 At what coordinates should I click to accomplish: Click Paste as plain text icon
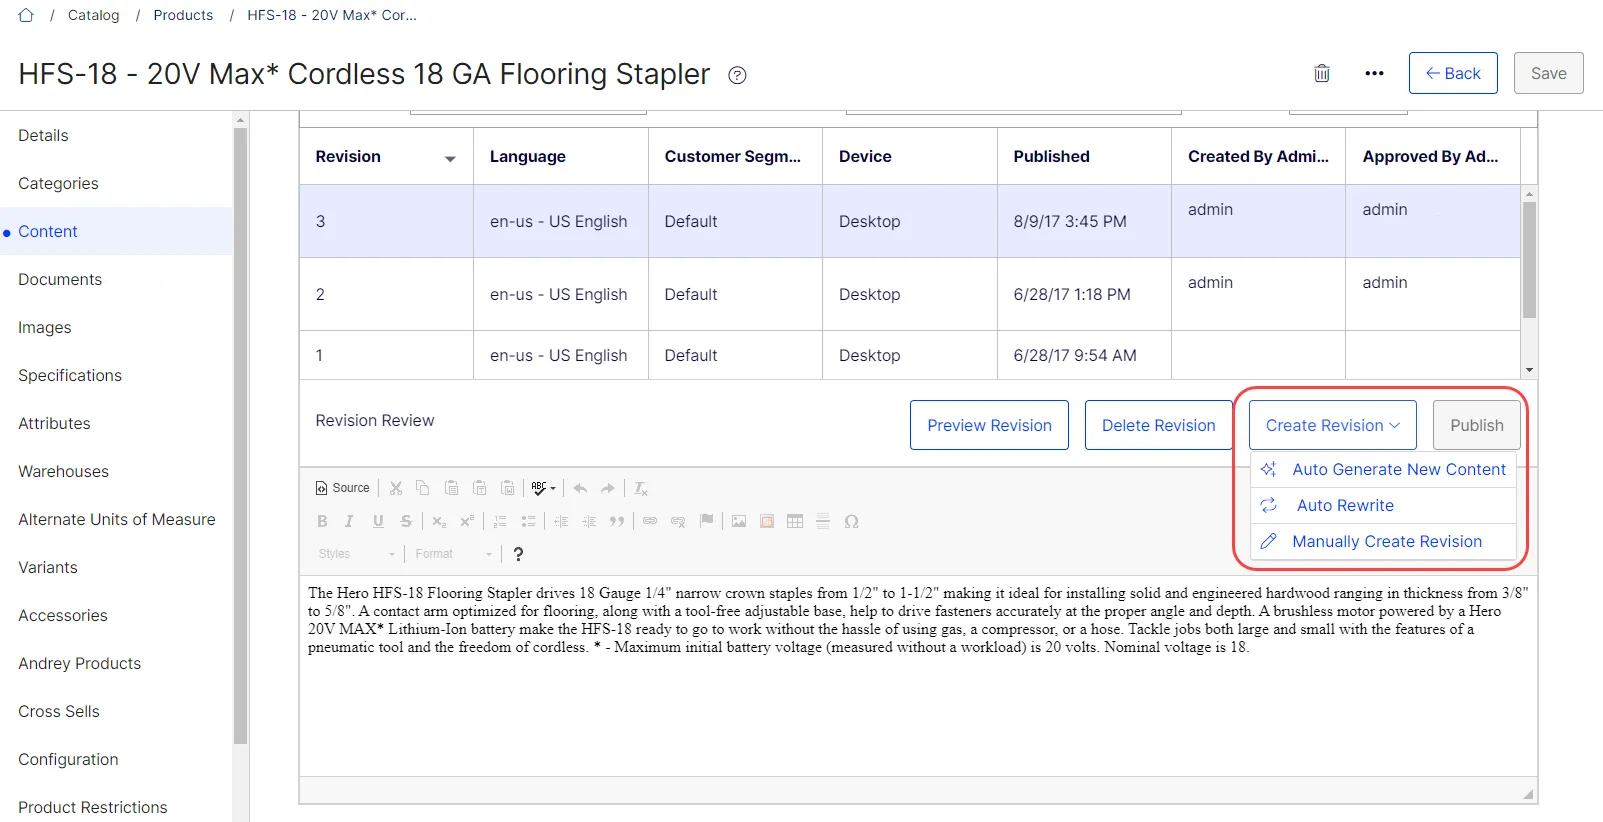click(x=479, y=488)
